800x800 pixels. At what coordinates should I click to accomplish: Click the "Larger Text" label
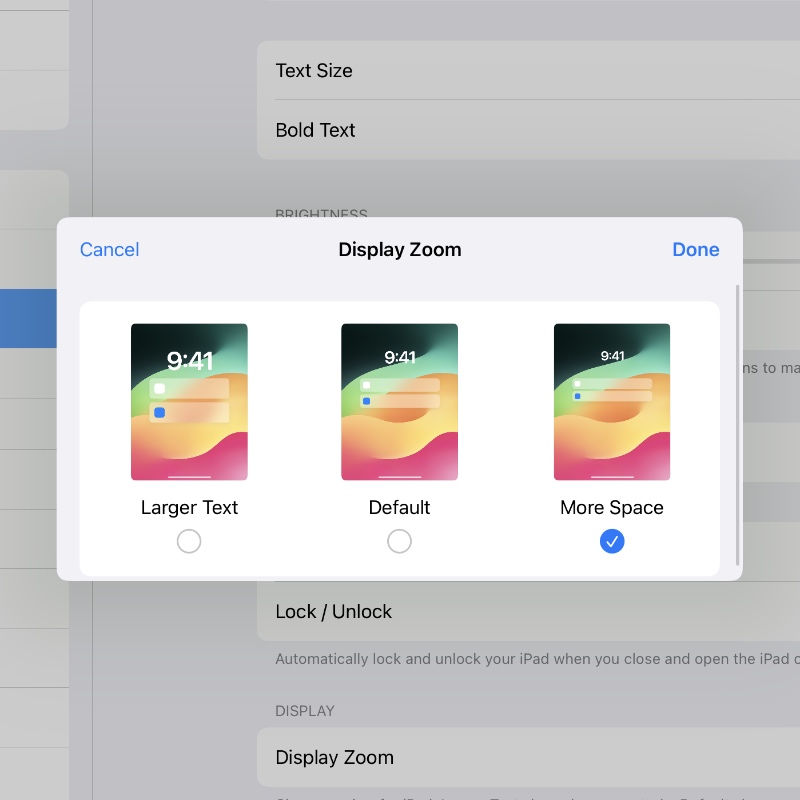[x=189, y=507]
